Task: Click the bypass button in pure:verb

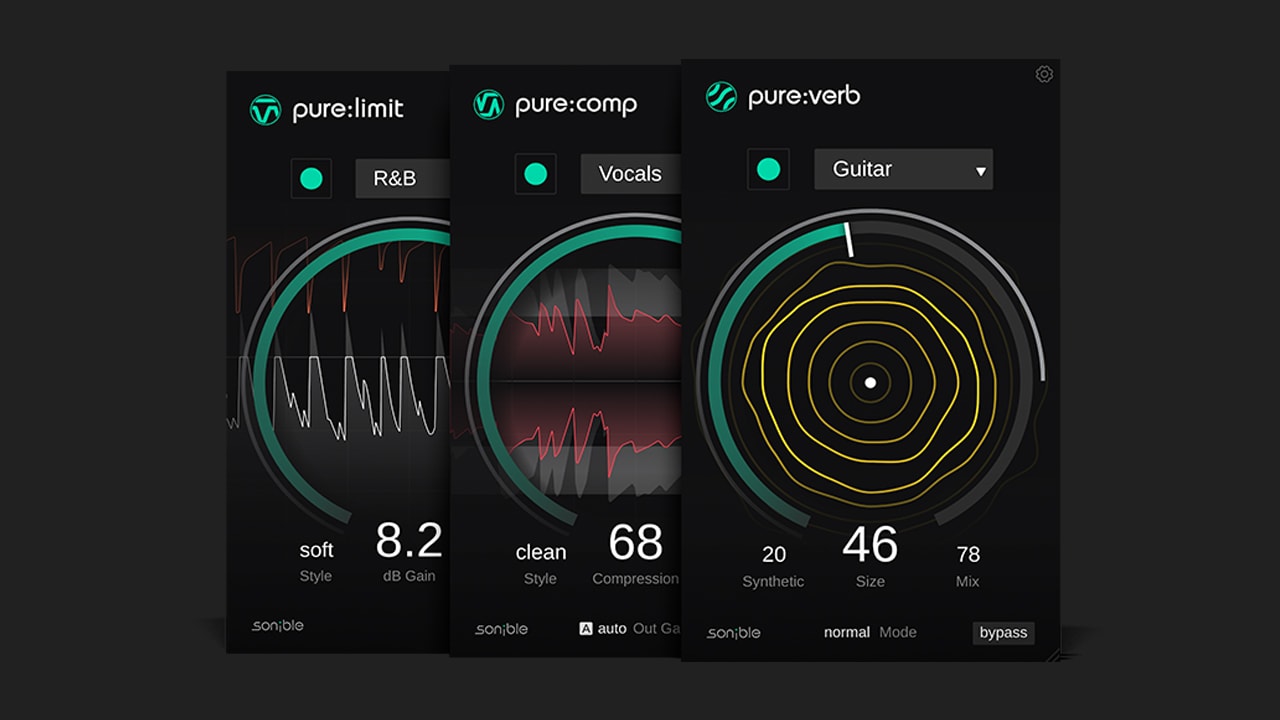Action: (x=1003, y=633)
